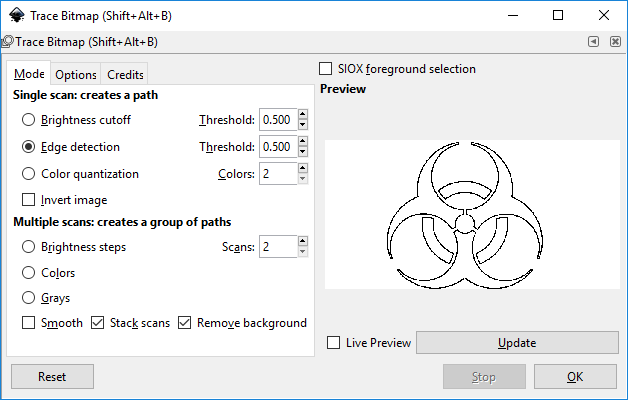Viewport: 628px width, 400px height.
Task: Close the docked Trace Bitmap panel
Action: [x=615, y=41]
